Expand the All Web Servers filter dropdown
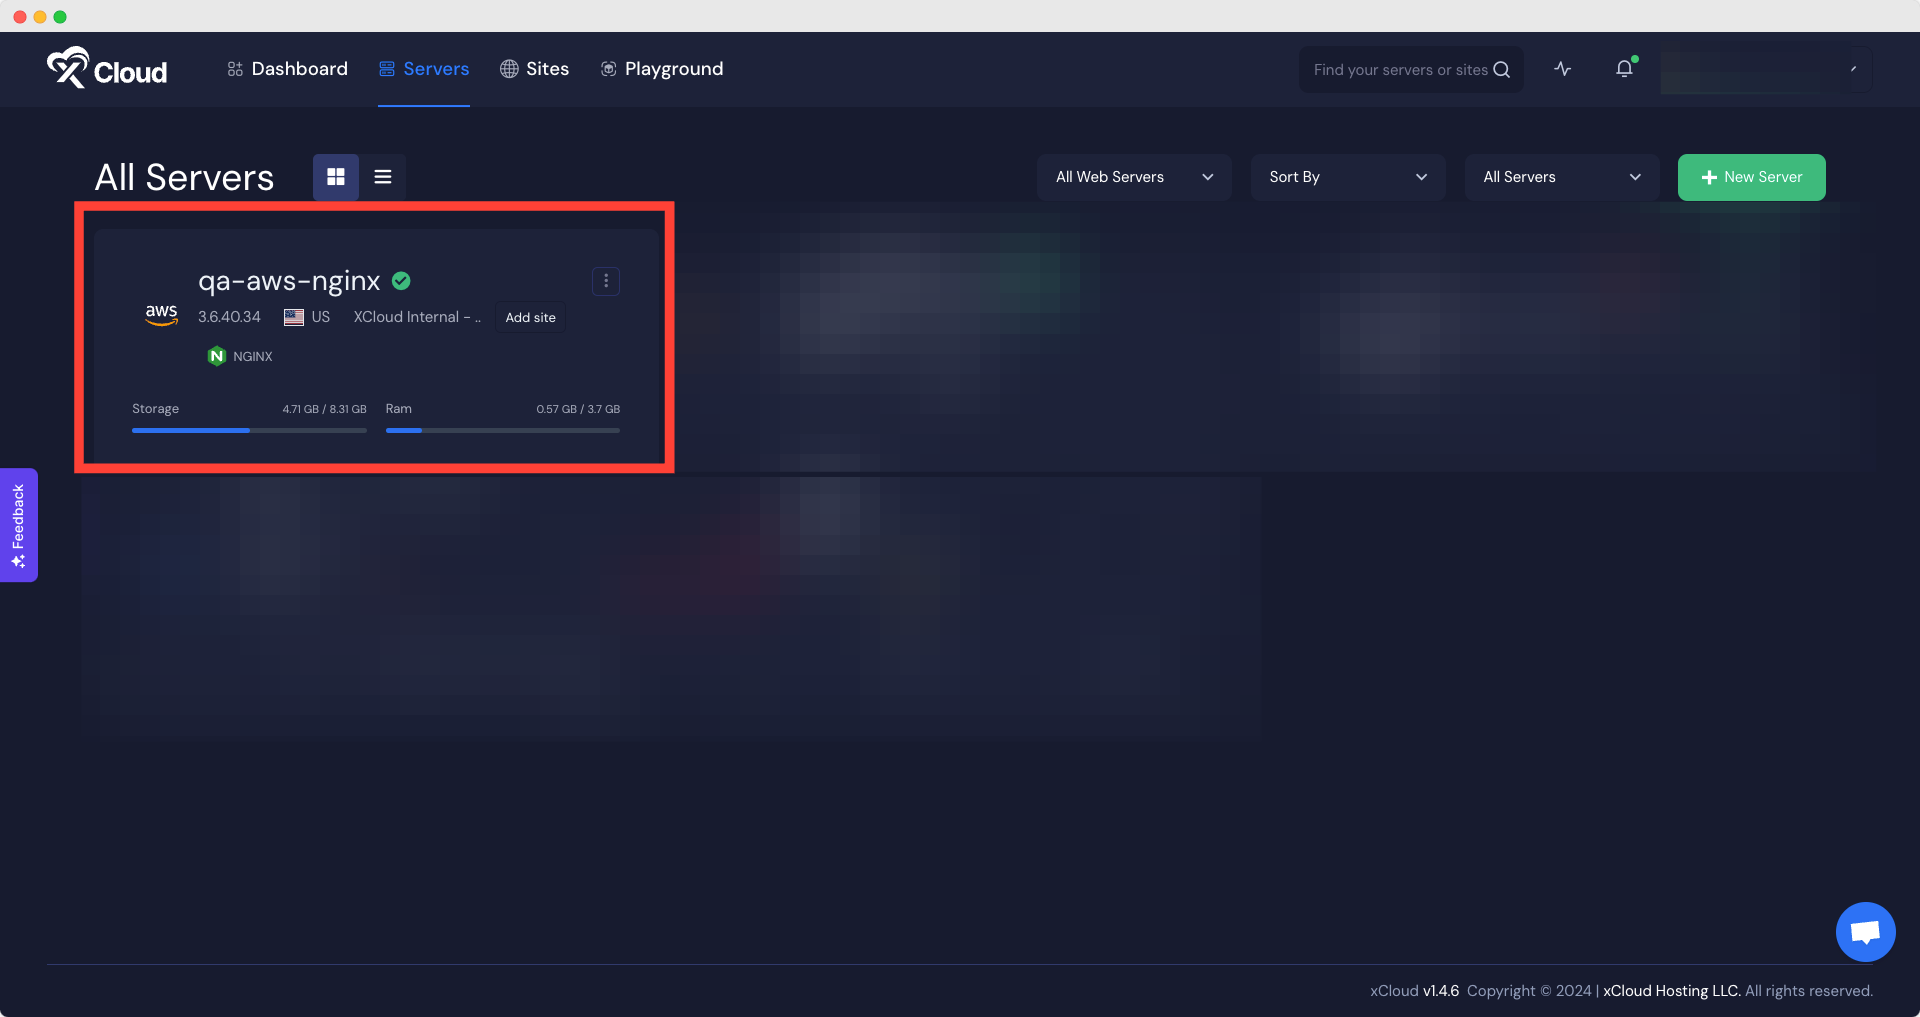This screenshot has width=1920, height=1017. point(1133,177)
